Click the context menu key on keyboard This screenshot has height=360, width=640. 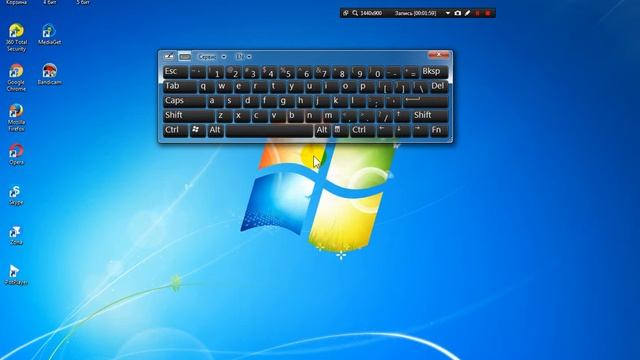coord(340,130)
